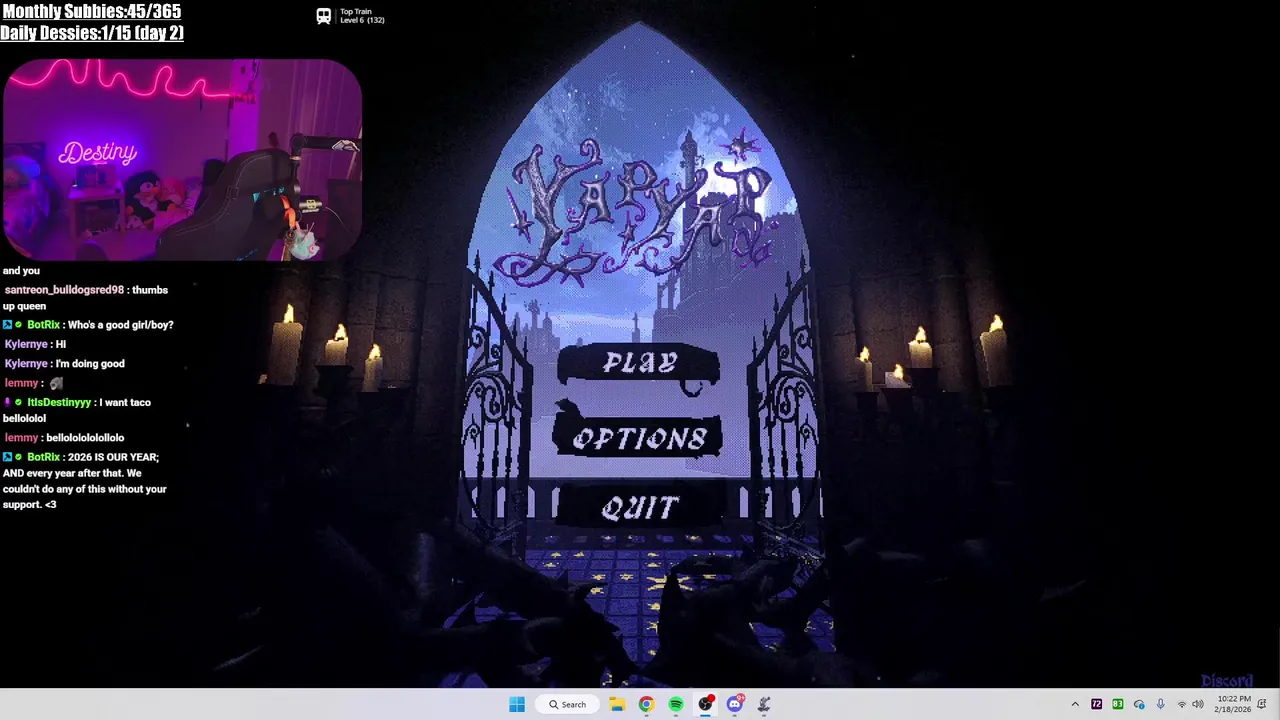Select the game's taskbar icon
1280x720 pixels.
pyautogui.click(x=764, y=704)
